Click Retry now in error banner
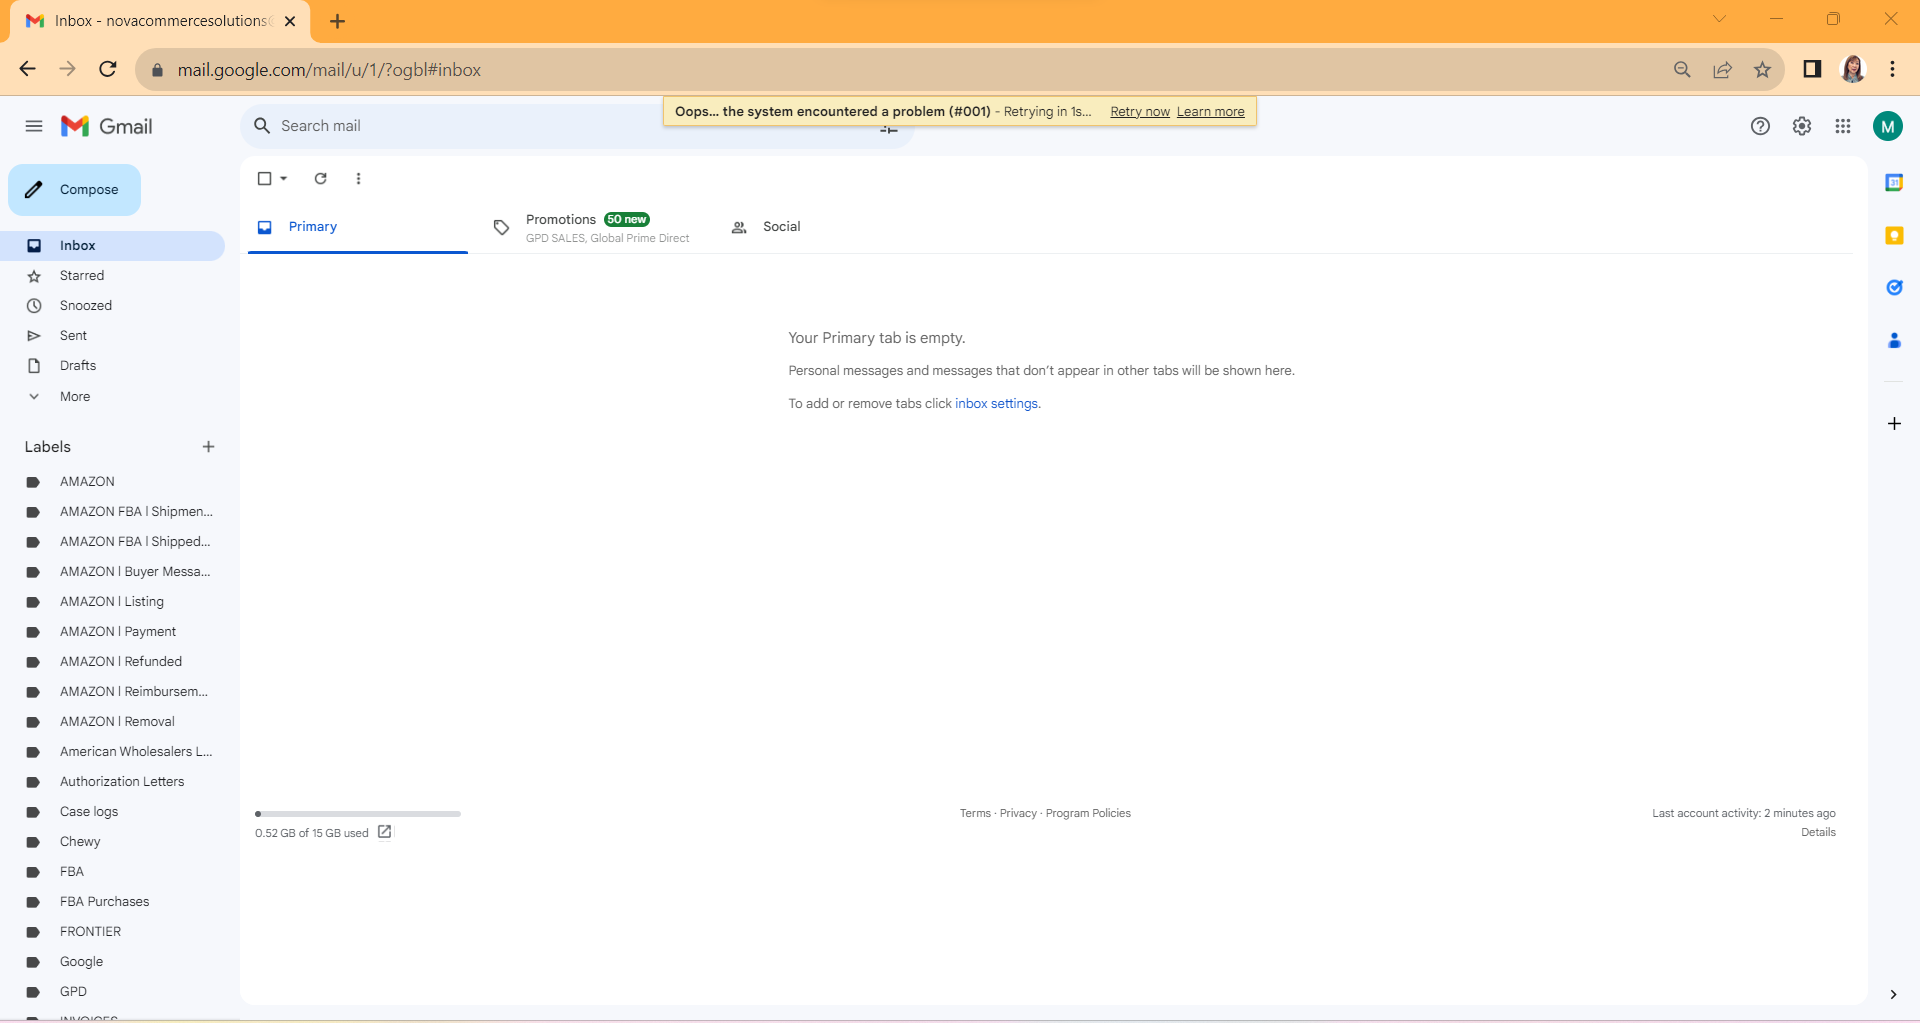The width and height of the screenshot is (1920, 1023). [1139, 112]
